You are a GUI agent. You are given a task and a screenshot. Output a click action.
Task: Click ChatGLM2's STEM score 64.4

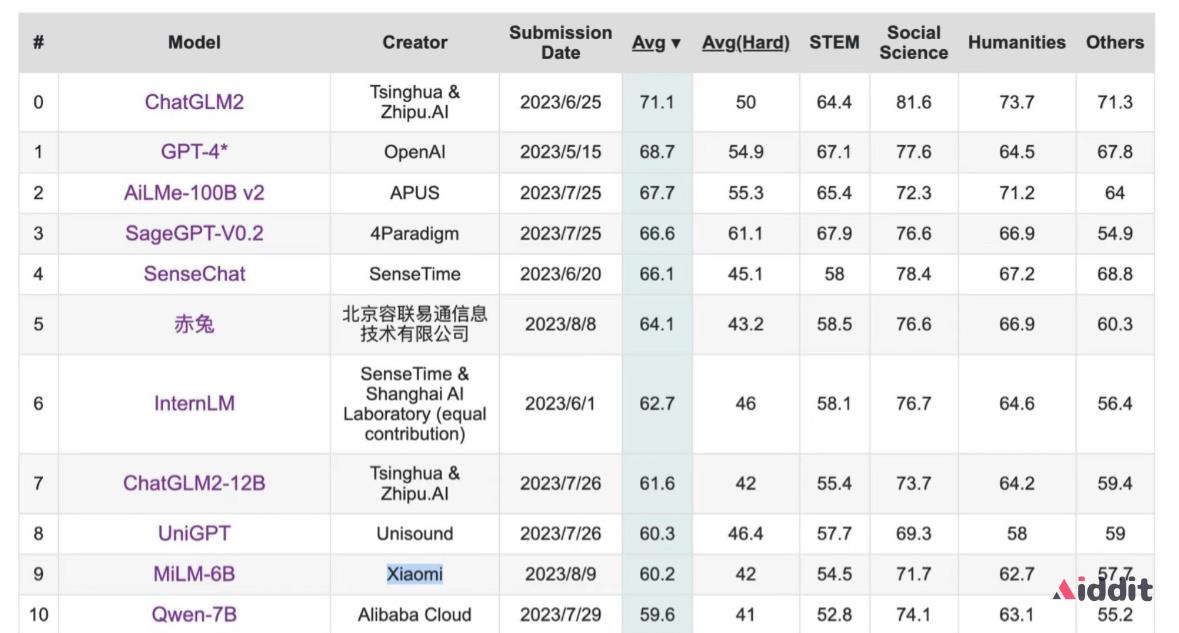click(834, 102)
